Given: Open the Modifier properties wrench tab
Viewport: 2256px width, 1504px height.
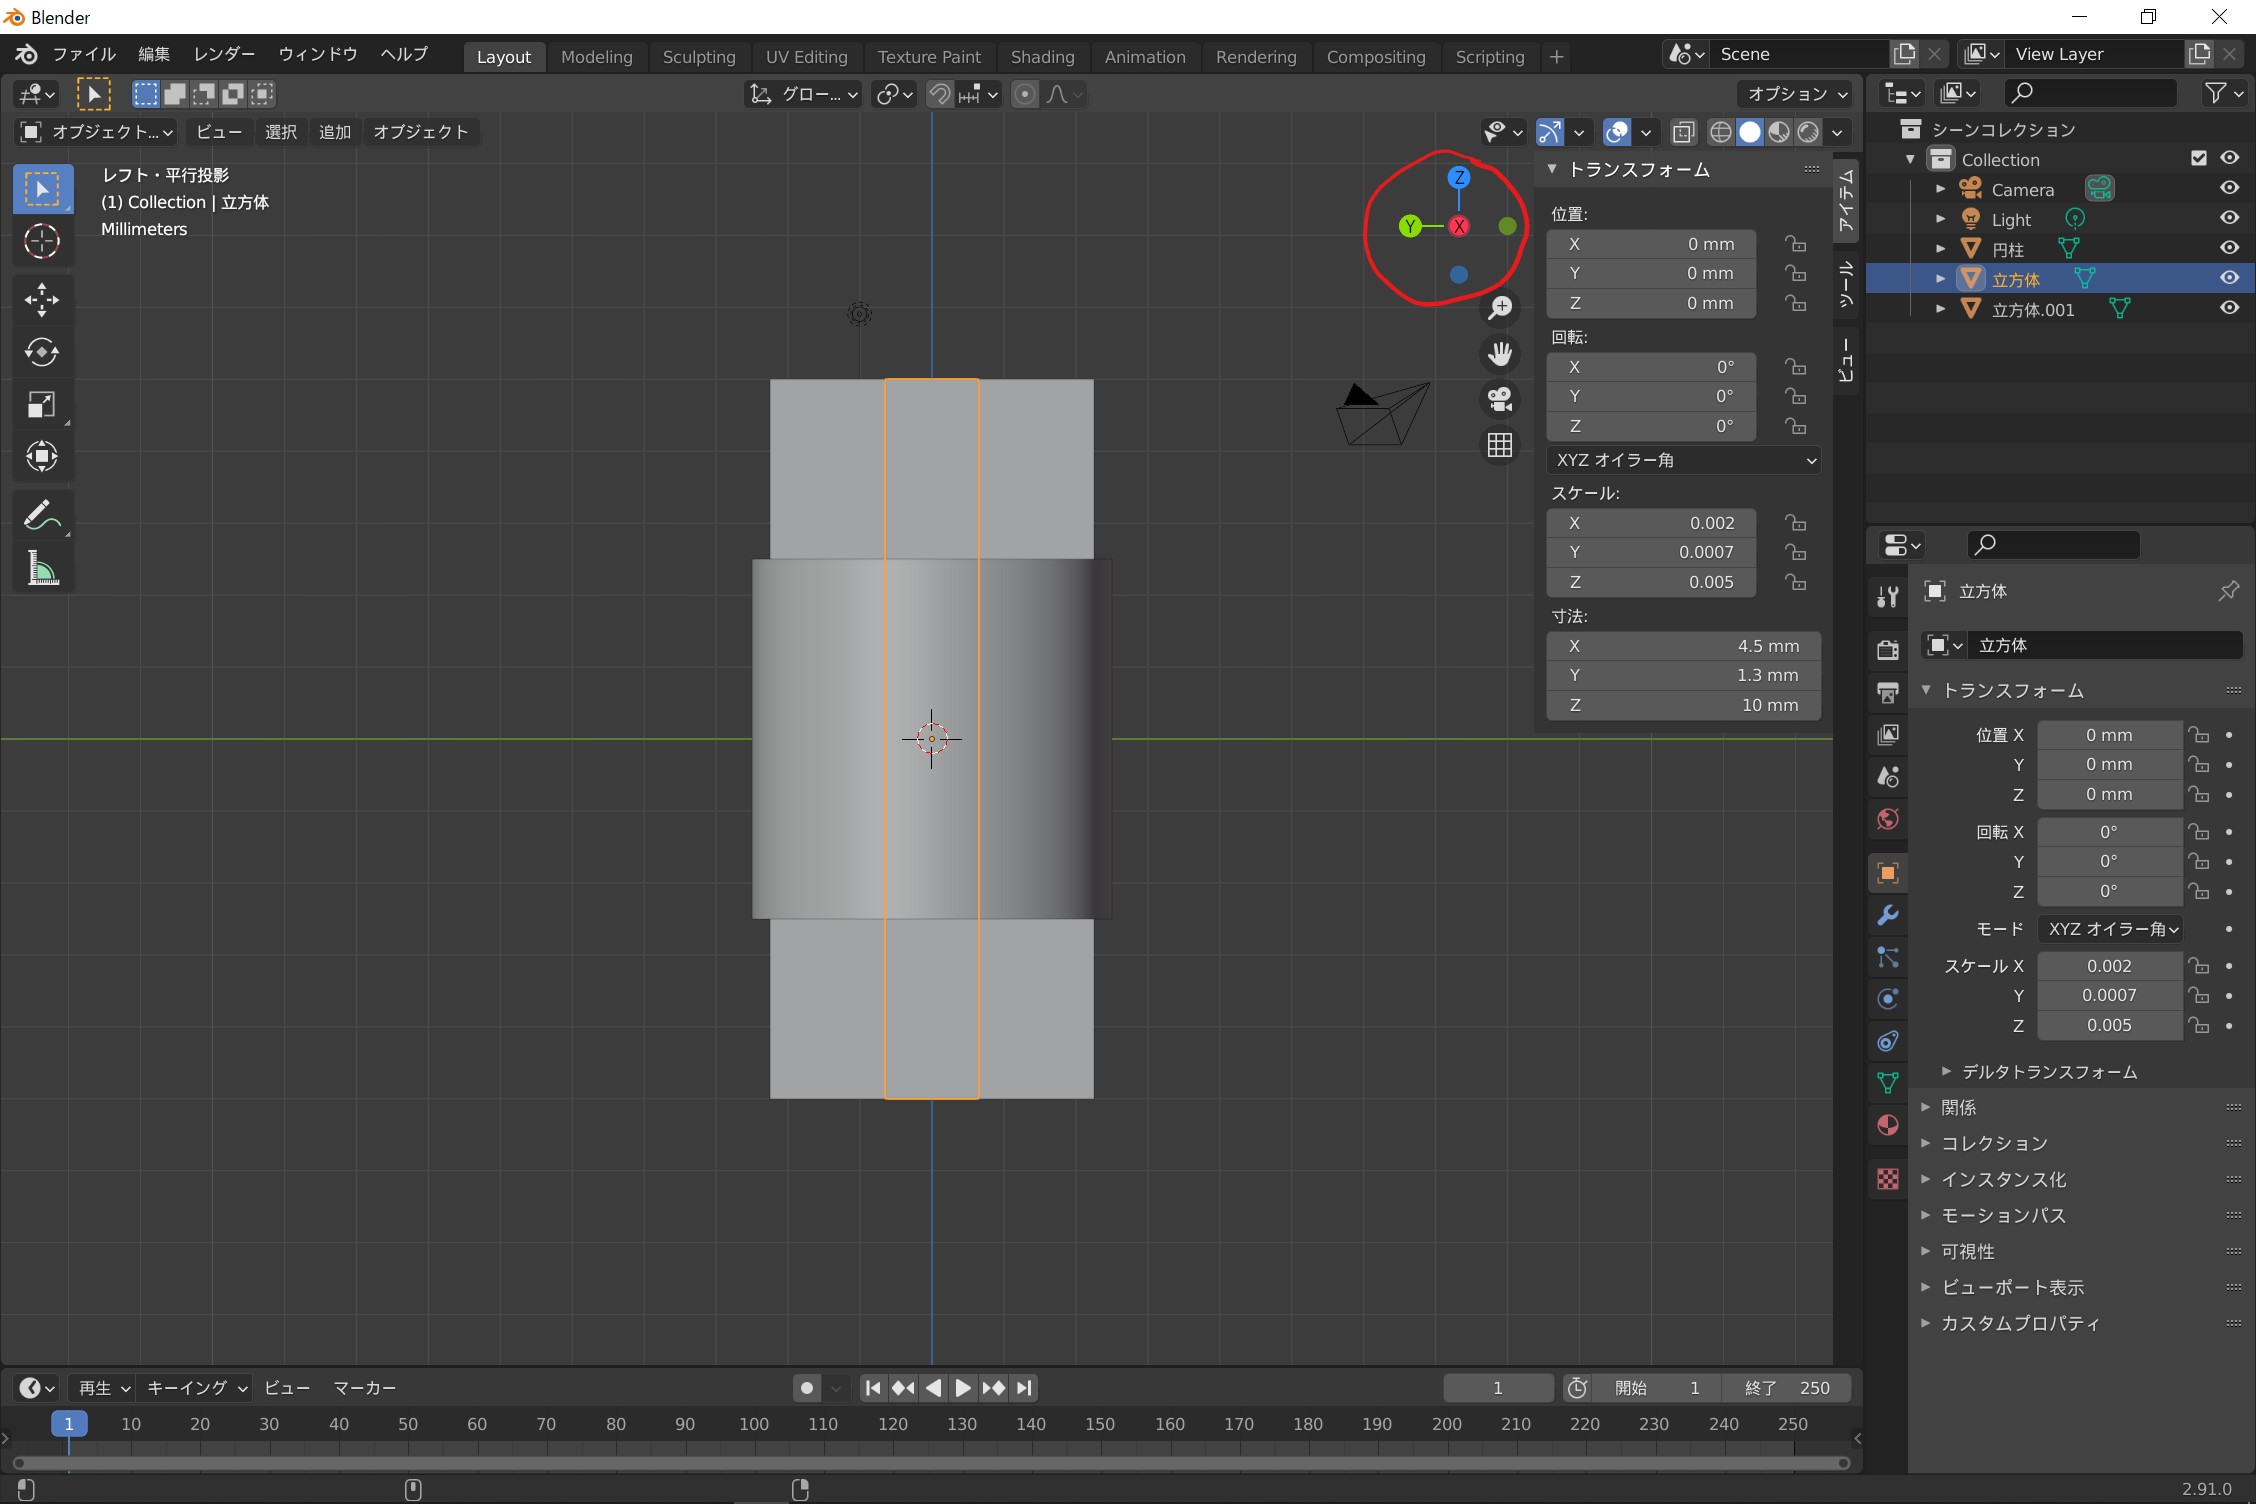Looking at the screenshot, I should click(1887, 915).
